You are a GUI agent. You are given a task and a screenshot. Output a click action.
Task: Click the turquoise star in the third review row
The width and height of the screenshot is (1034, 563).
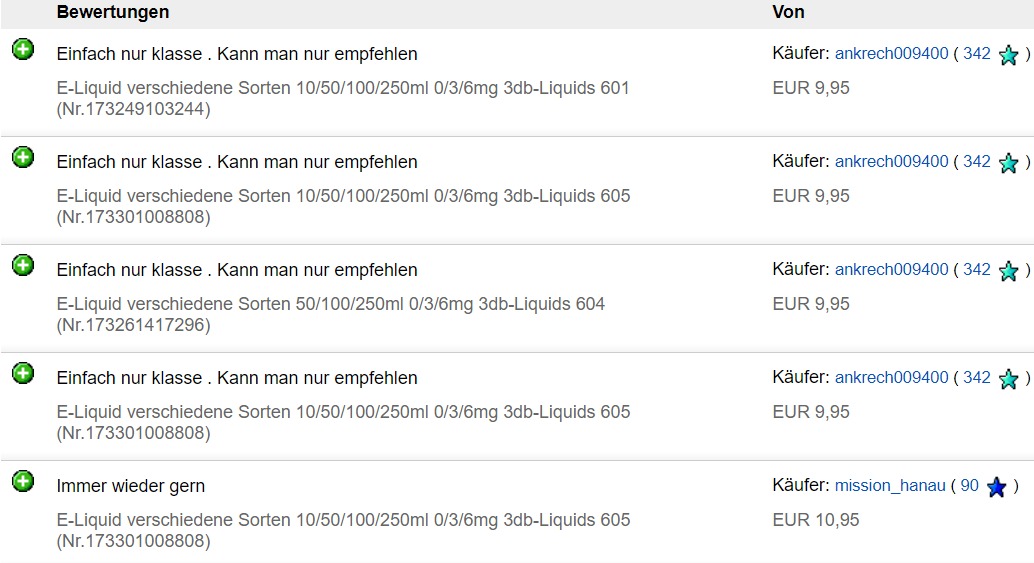tap(1008, 271)
